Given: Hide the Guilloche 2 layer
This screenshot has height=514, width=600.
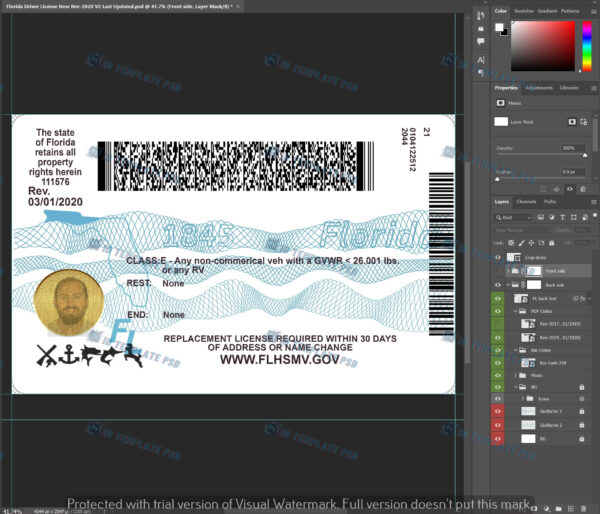Looking at the screenshot, I should [x=497, y=425].
